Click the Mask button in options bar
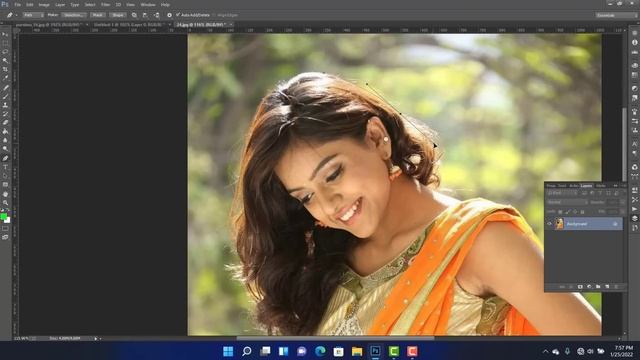Viewport: 640px width, 360px height. (x=98, y=15)
